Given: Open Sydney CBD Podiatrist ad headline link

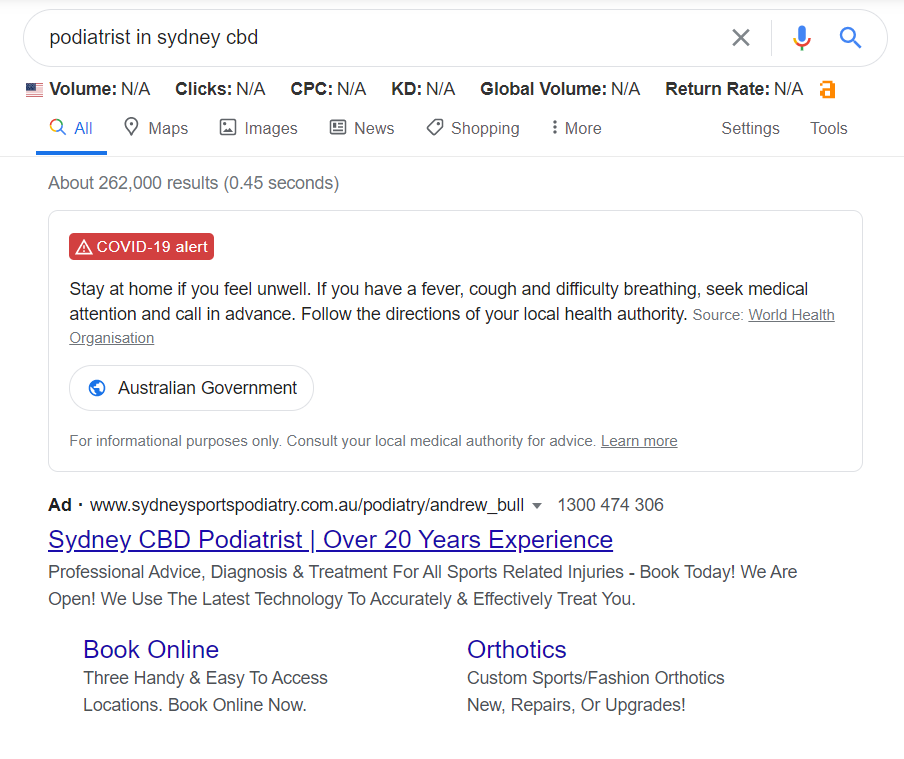Looking at the screenshot, I should pos(330,540).
